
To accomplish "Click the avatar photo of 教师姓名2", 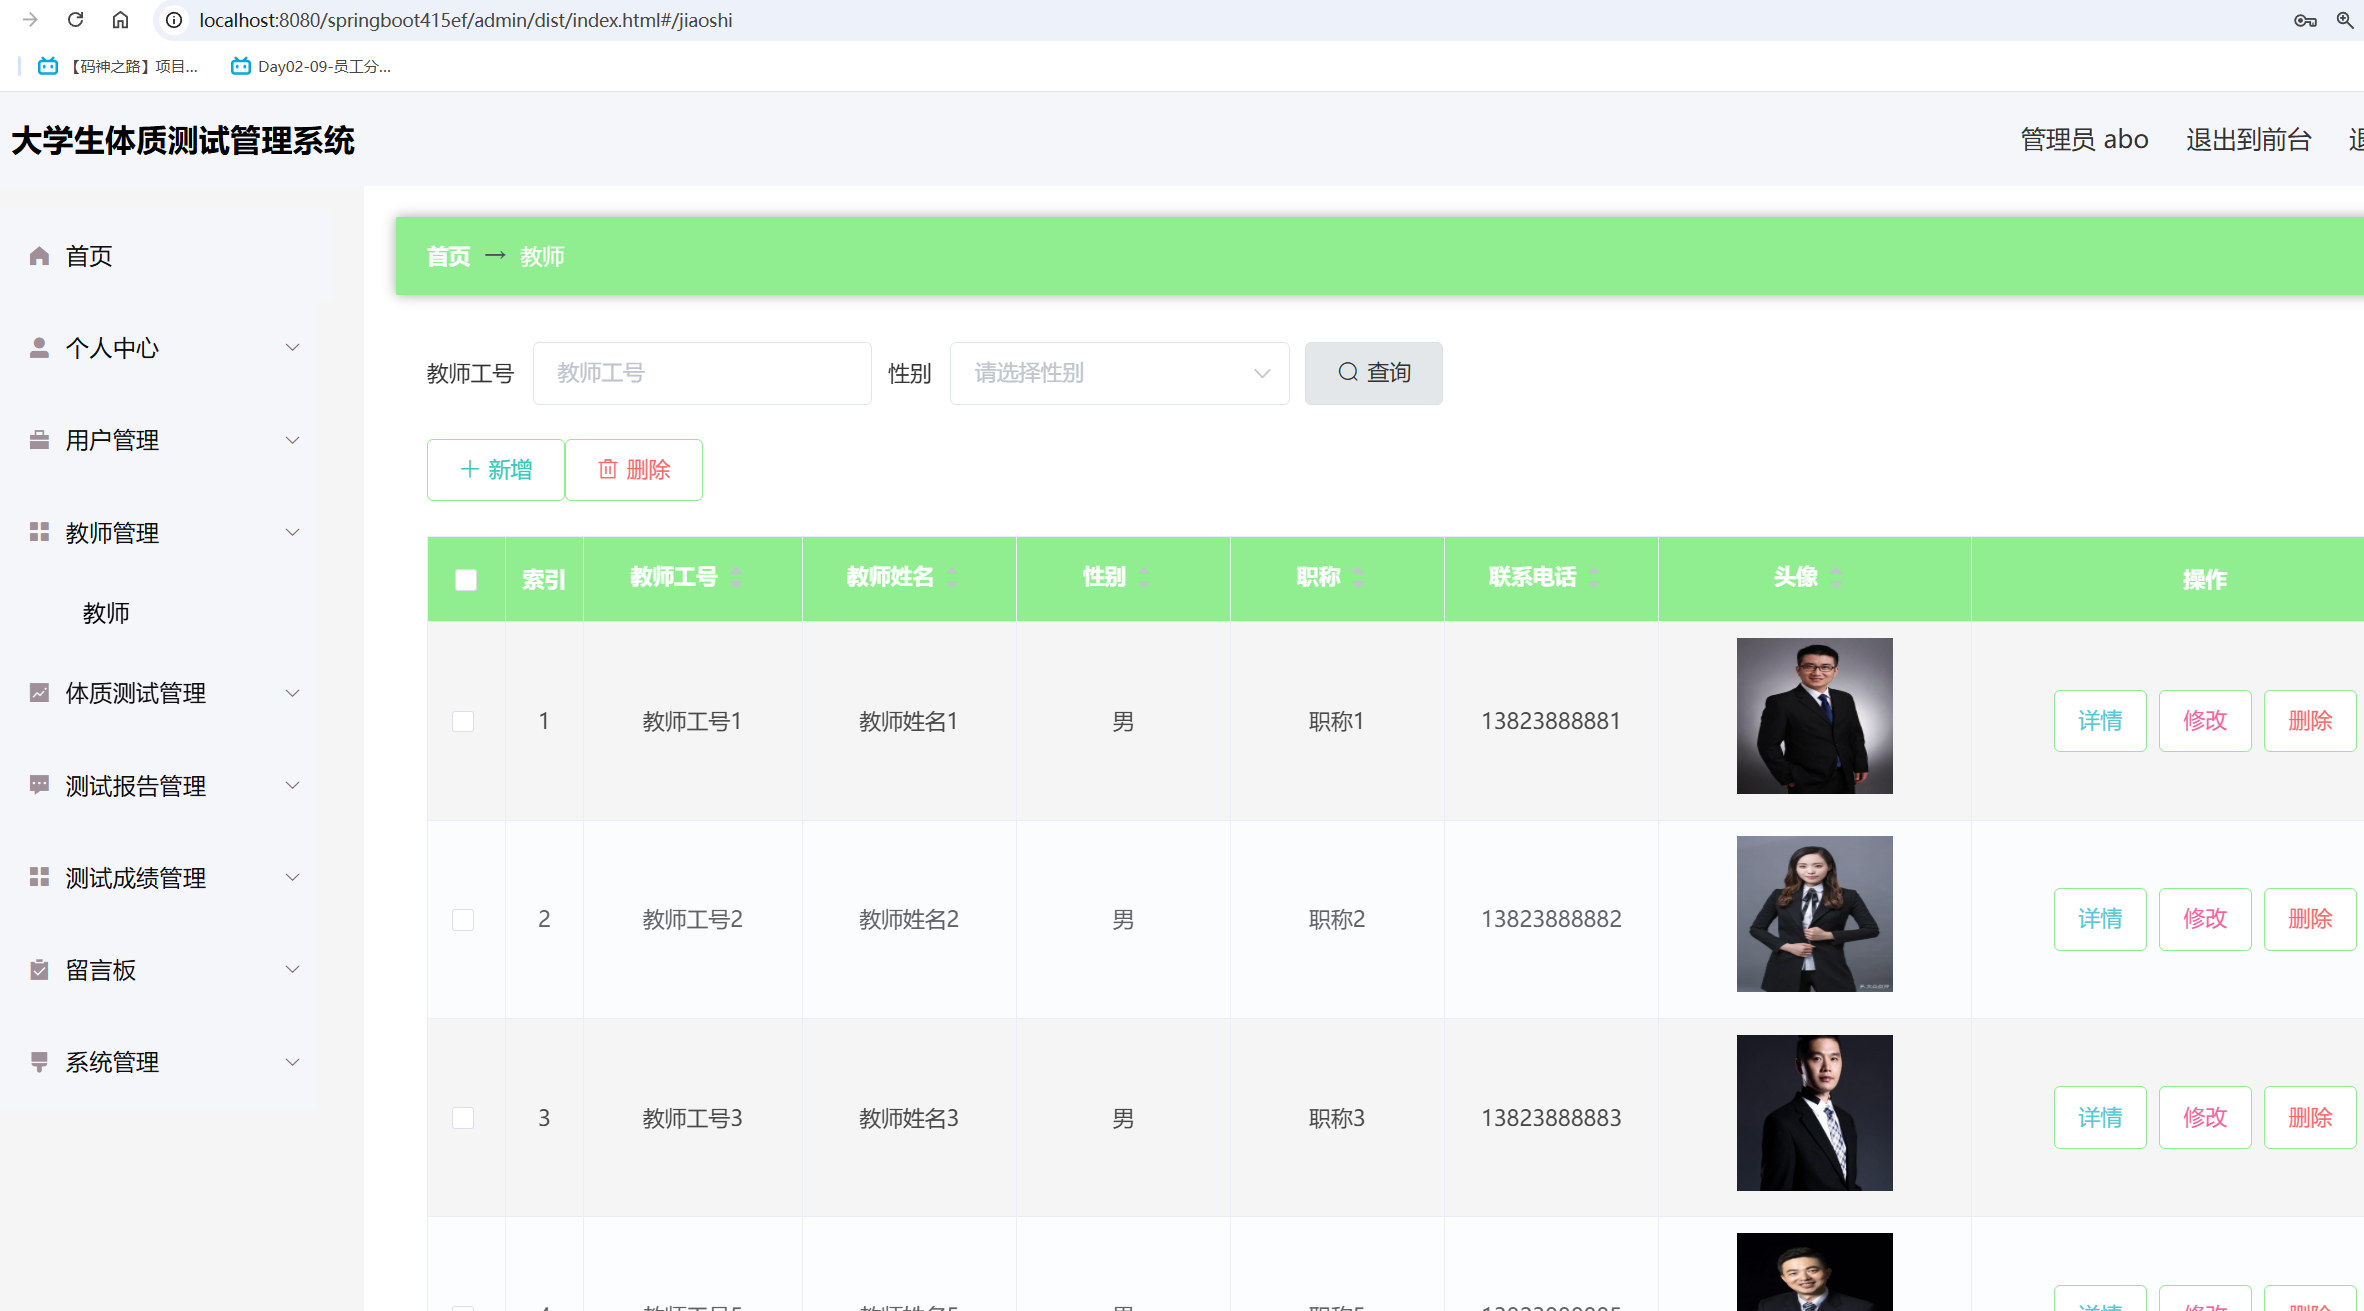I will (x=1814, y=914).
